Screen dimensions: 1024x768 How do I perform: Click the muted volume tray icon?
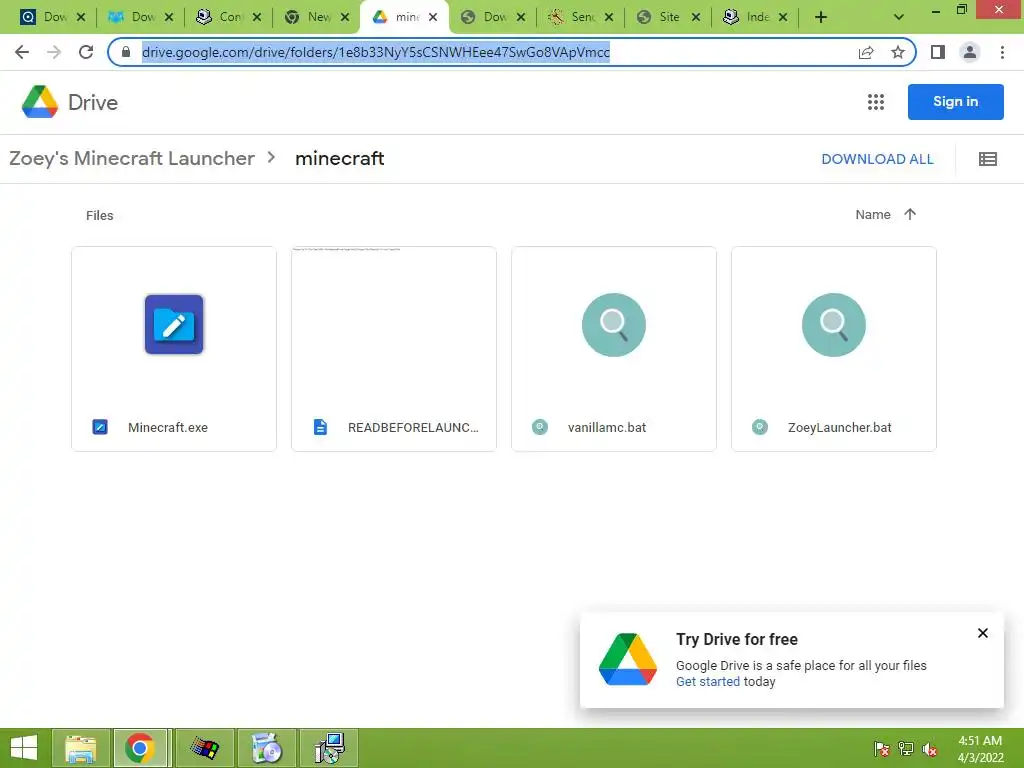[x=930, y=749]
